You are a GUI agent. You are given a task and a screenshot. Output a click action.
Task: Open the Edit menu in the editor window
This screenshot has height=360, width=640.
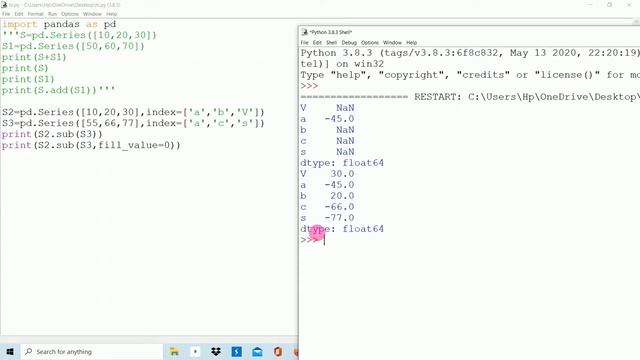coord(19,14)
